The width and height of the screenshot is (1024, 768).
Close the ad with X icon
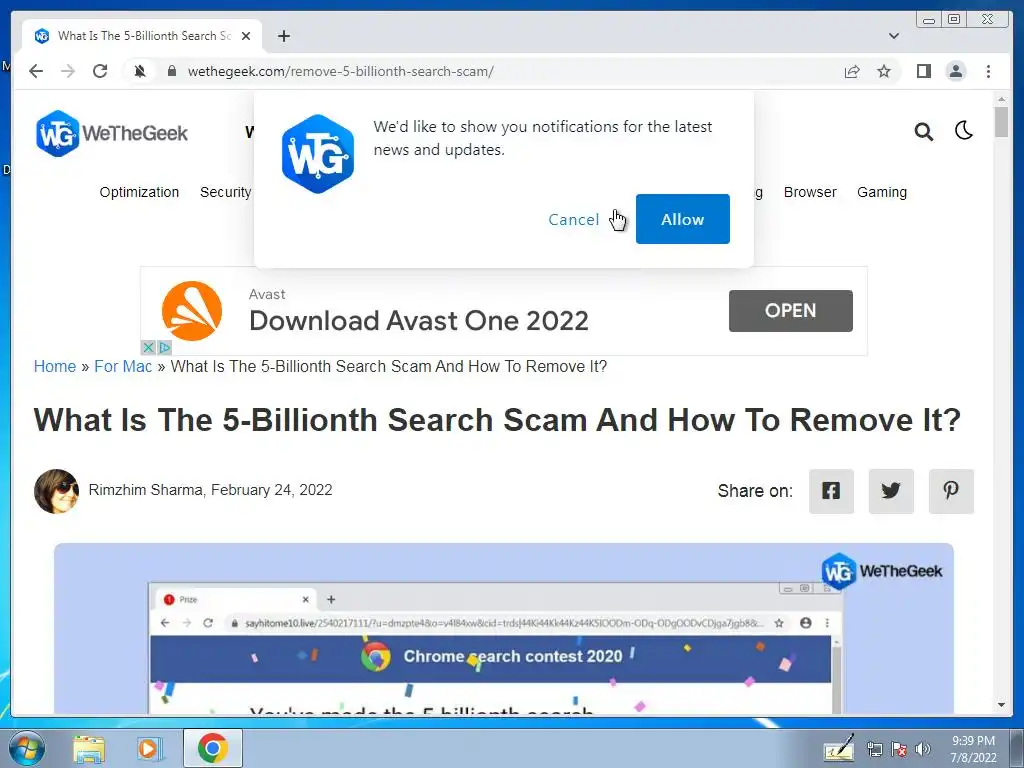(148, 347)
